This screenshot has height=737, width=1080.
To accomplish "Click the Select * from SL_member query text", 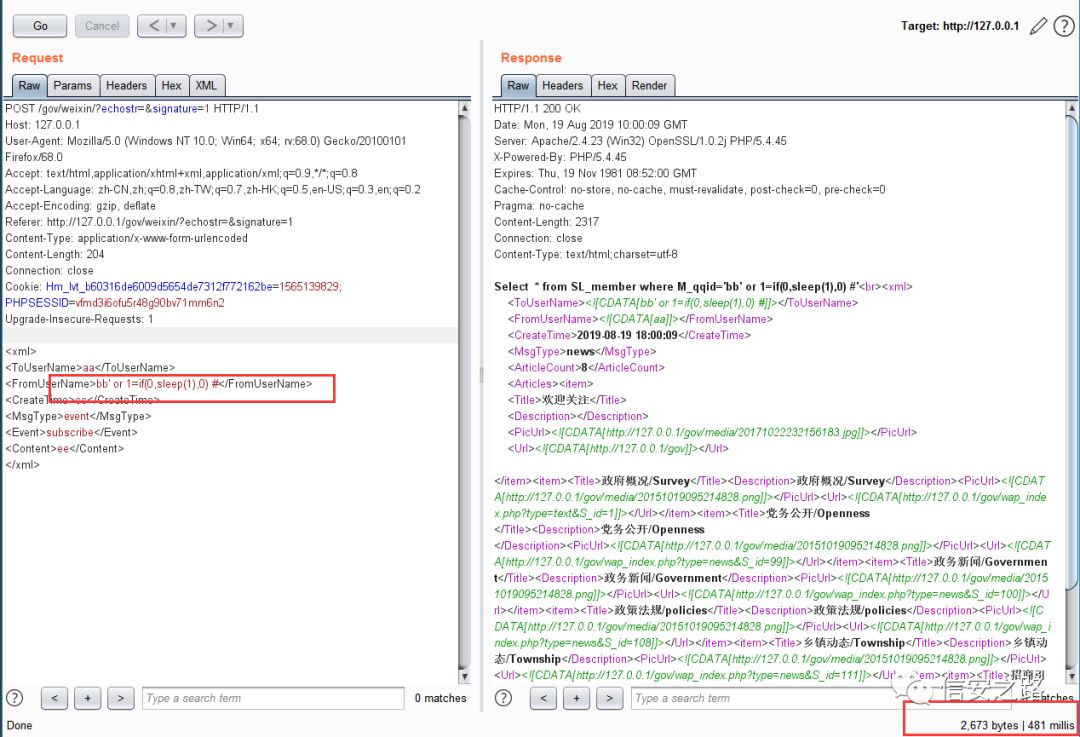I will point(676,287).
